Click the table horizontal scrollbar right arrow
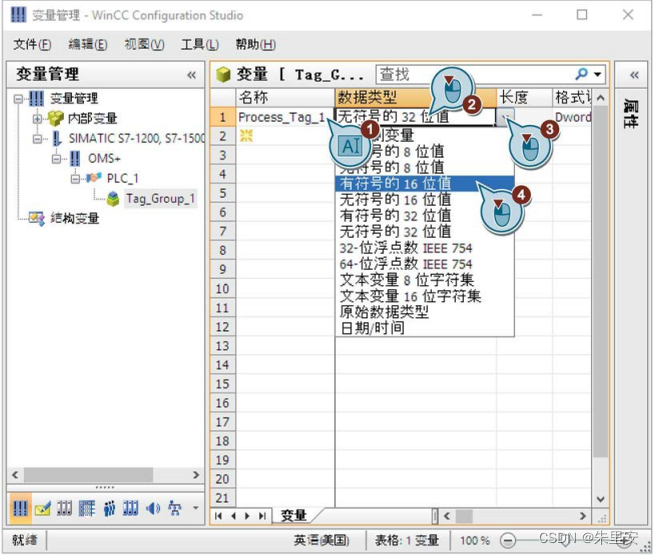The height and width of the screenshot is (555, 654). click(x=583, y=516)
